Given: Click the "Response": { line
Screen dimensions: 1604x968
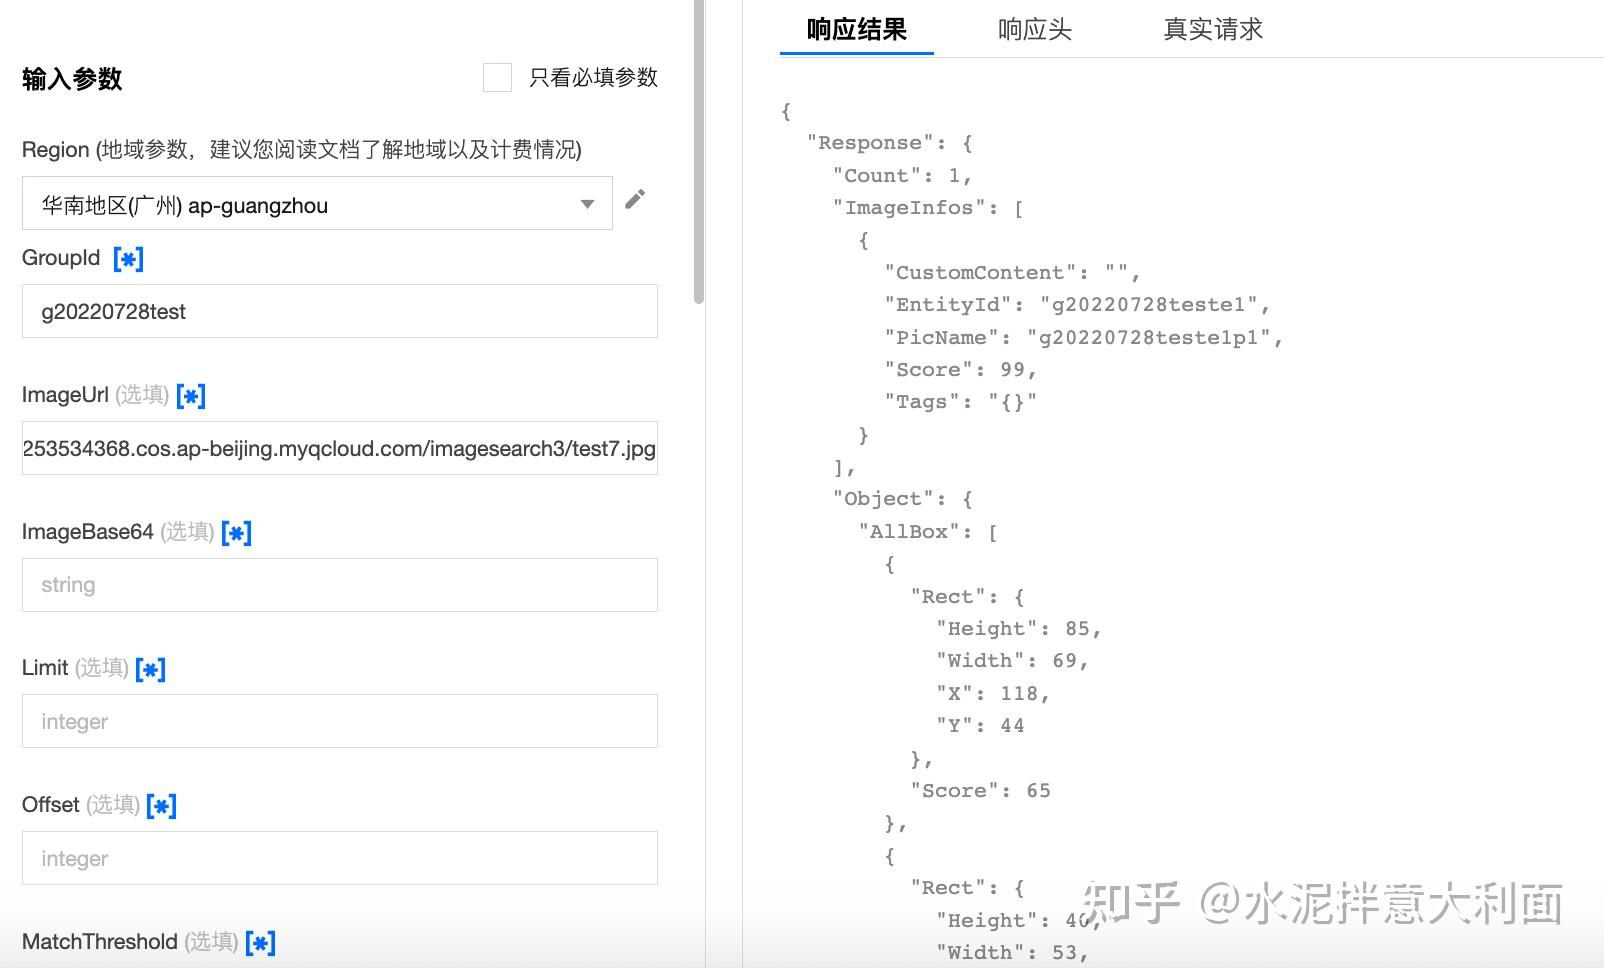Looking at the screenshot, I should pos(889,143).
